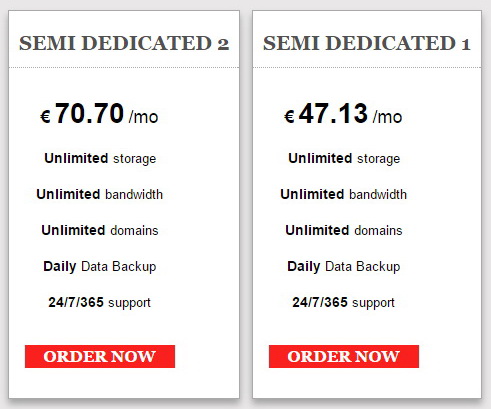Click Unlimited storage in Semi Dedicated 1
This screenshot has height=409, width=491.
344,159
